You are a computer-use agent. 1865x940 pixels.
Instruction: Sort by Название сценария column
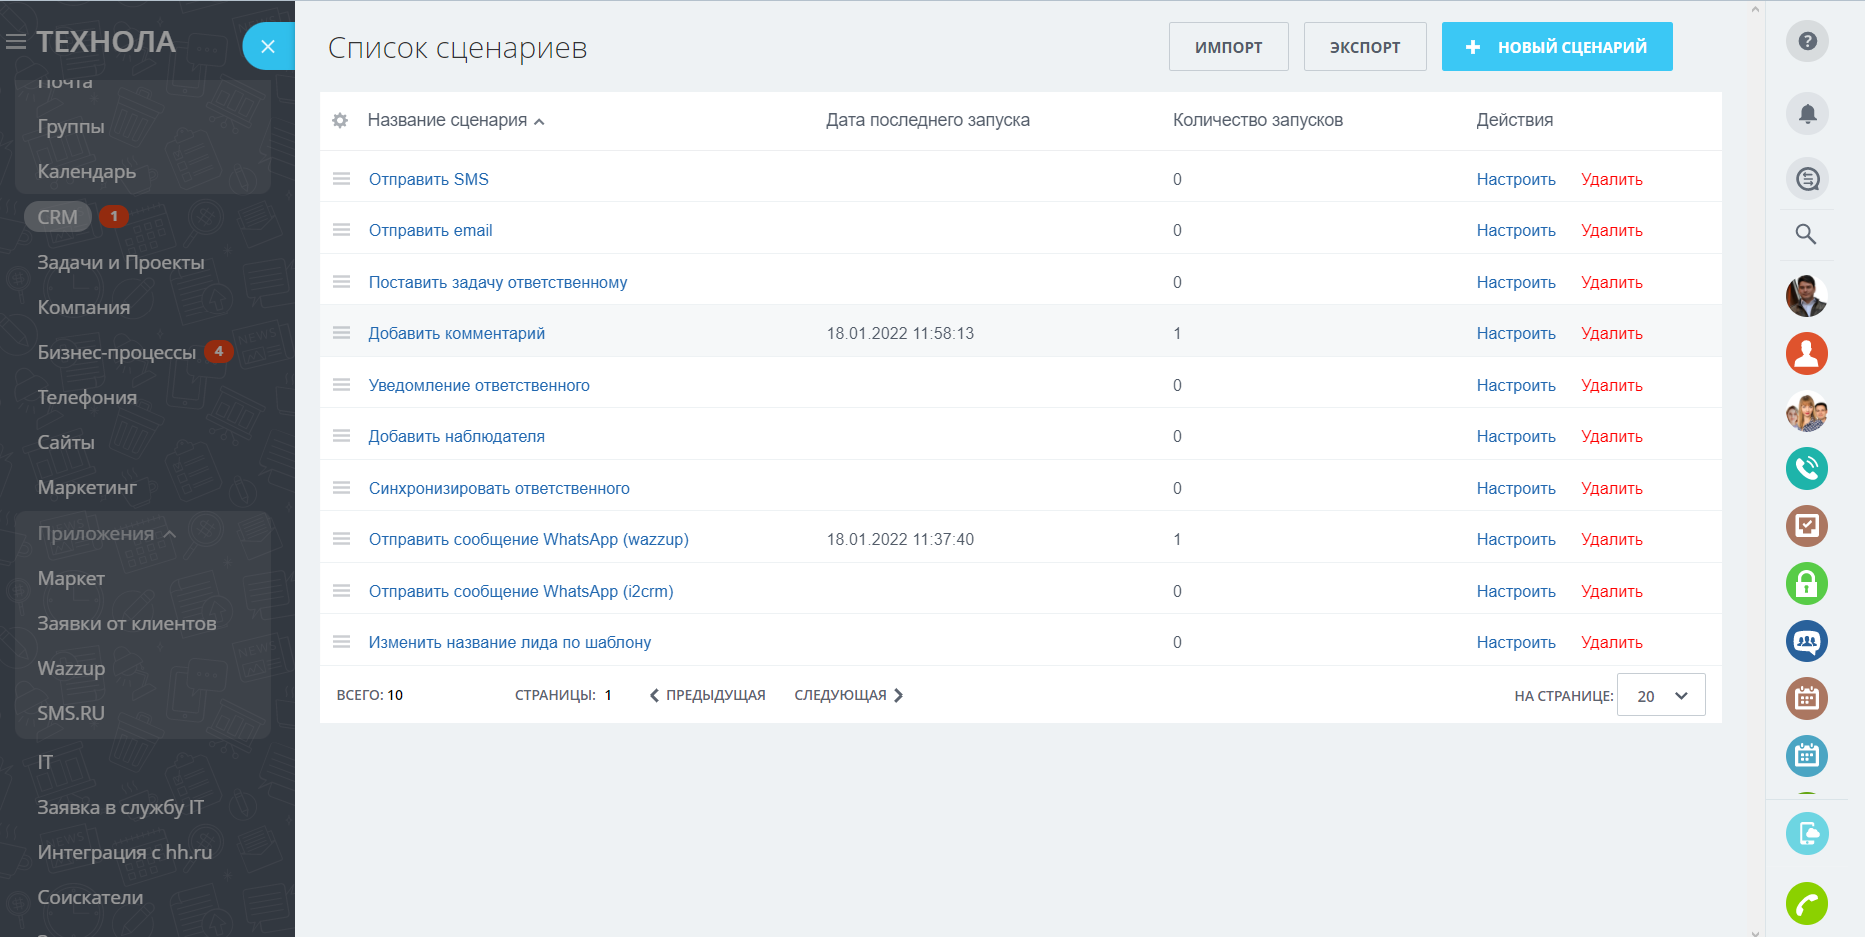point(447,120)
